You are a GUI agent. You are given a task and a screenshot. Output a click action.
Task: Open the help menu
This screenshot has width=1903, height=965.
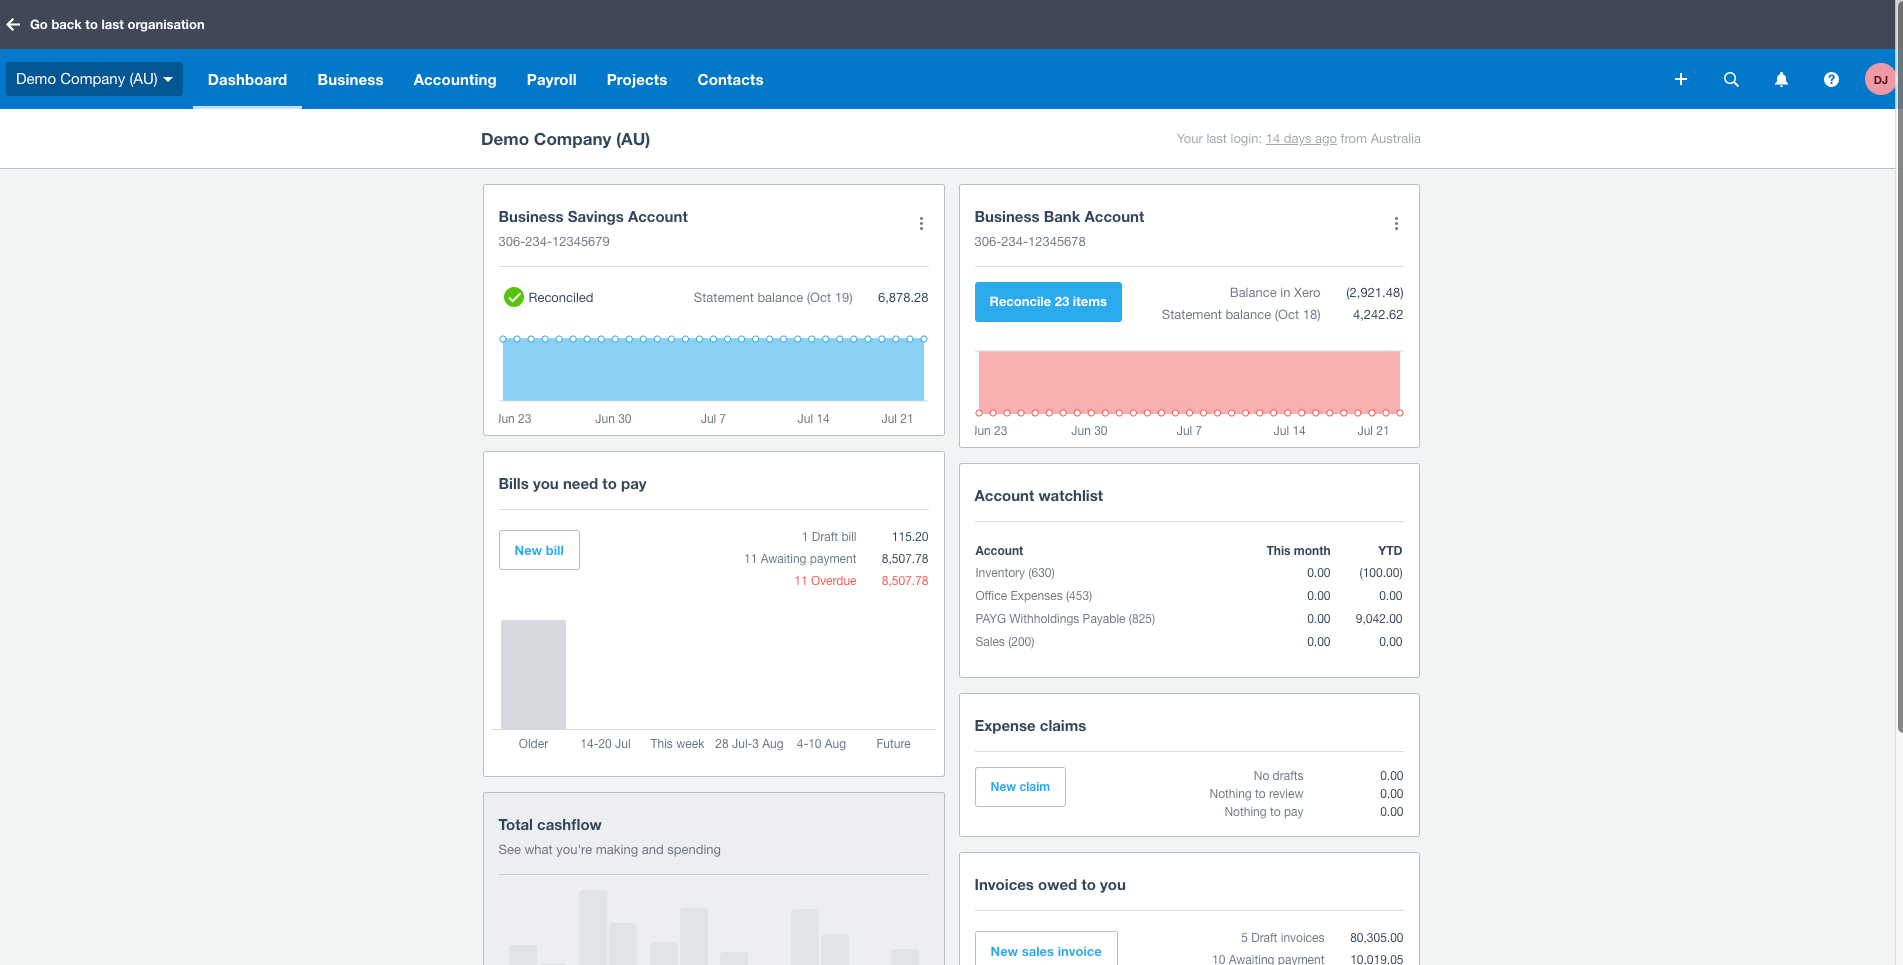point(1831,79)
